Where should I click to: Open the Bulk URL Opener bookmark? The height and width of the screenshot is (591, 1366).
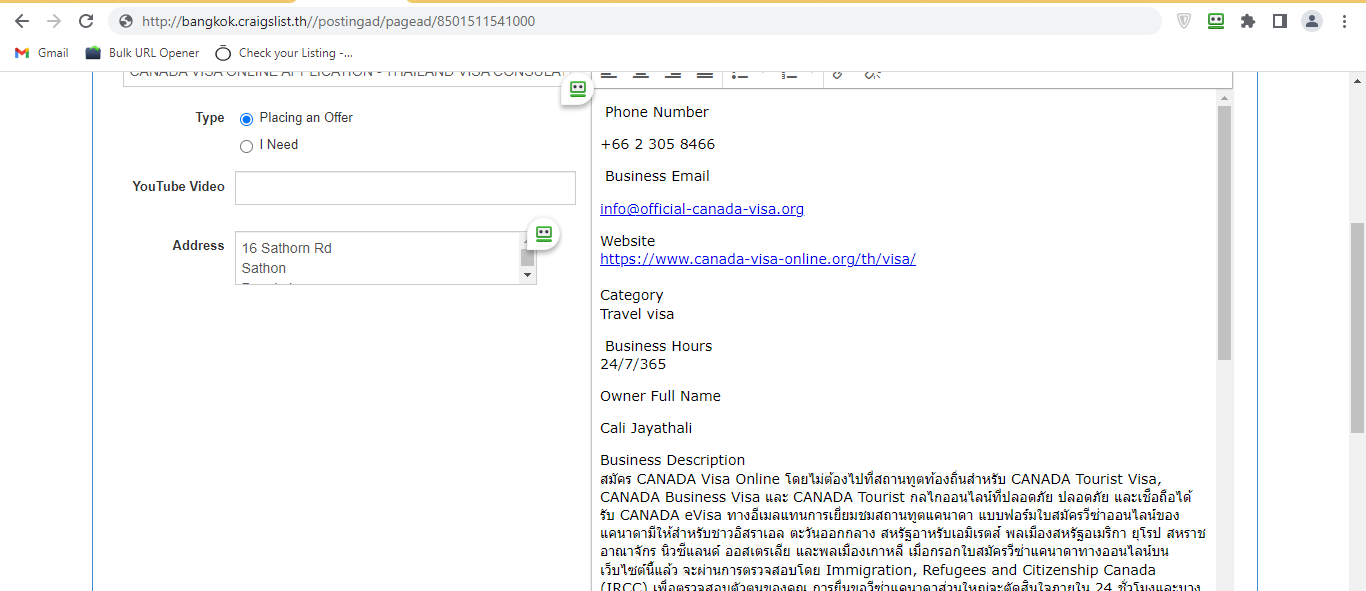pyautogui.click(x=142, y=53)
